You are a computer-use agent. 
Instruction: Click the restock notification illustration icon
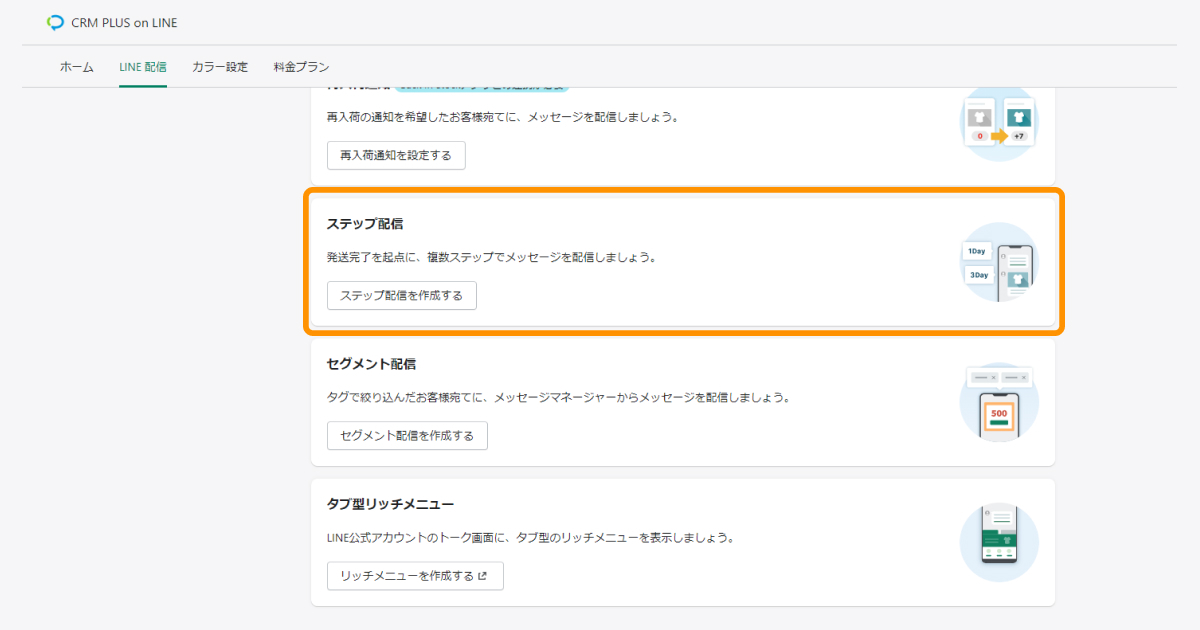click(x=999, y=124)
